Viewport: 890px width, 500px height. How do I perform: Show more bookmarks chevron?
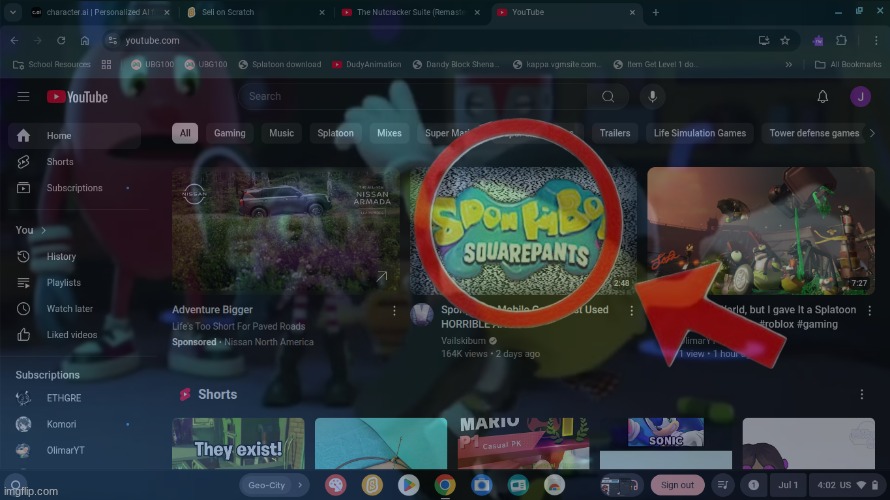coord(788,65)
